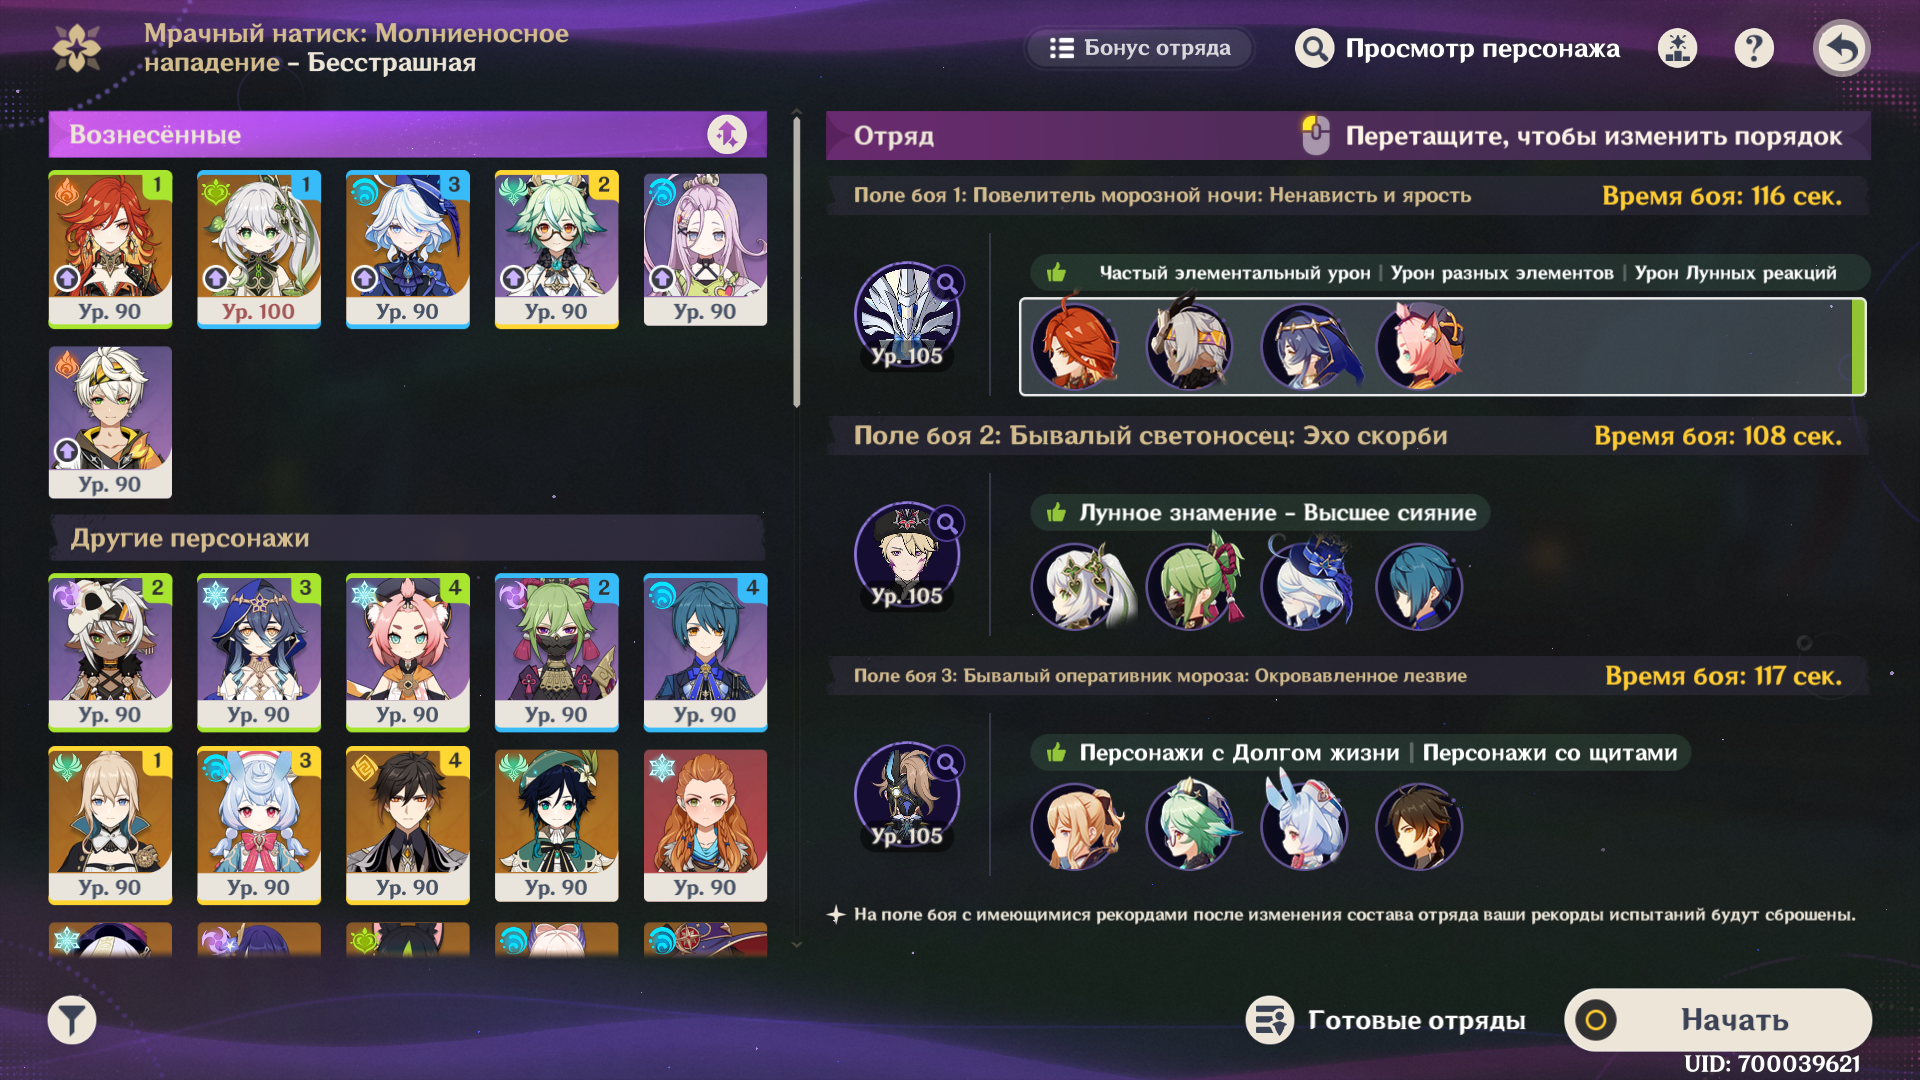Image resolution: width=1920 pixels, height=1080 pixels.
Task: Select the level 100 Nahida character card
Action: point(259,249)
